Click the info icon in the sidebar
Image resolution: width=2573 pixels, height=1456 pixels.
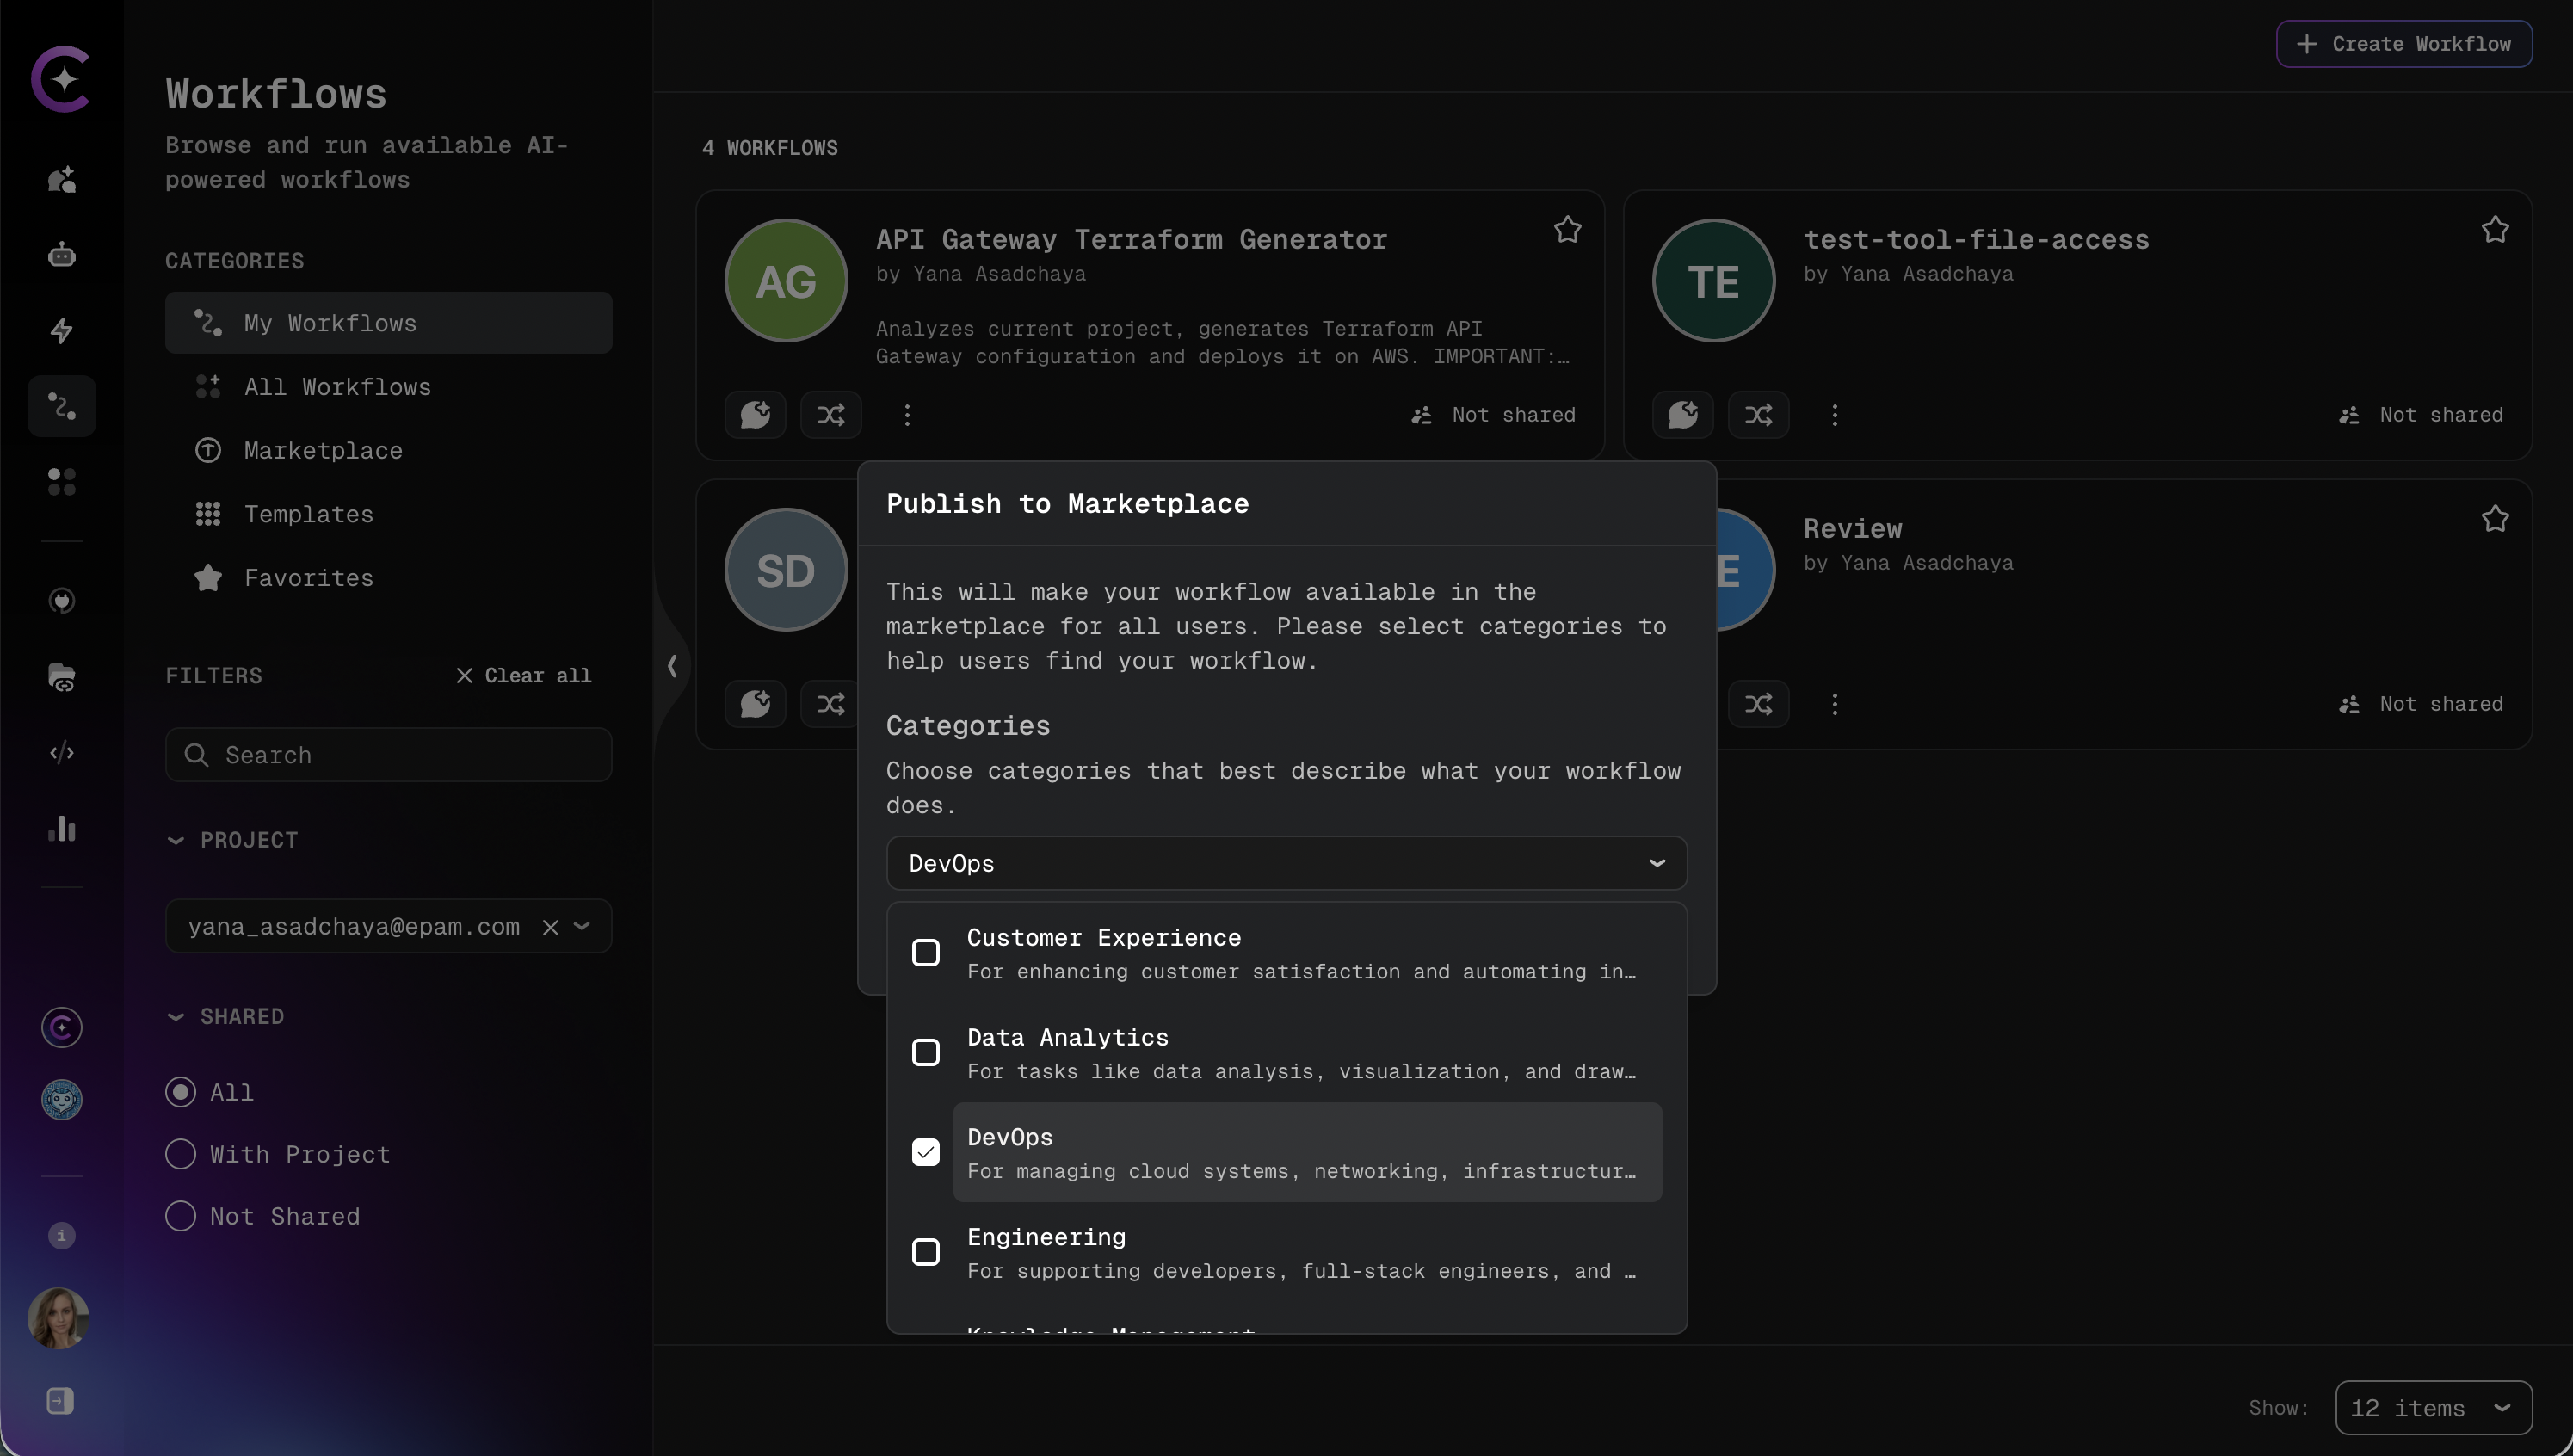[x=61, y=1235]
